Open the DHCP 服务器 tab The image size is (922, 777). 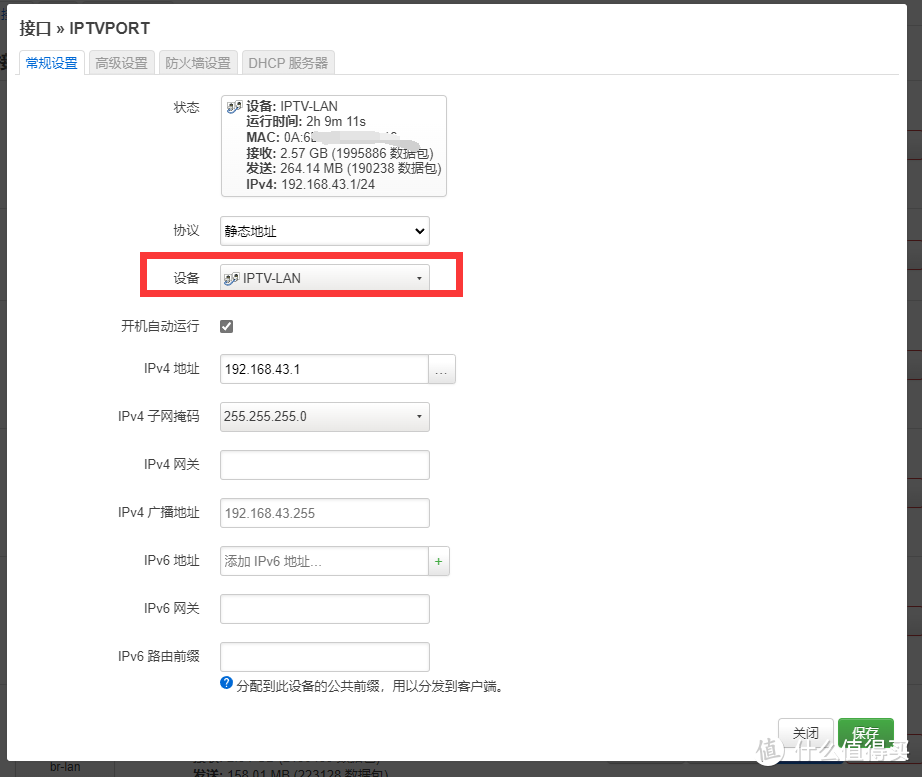click(288, 62)
